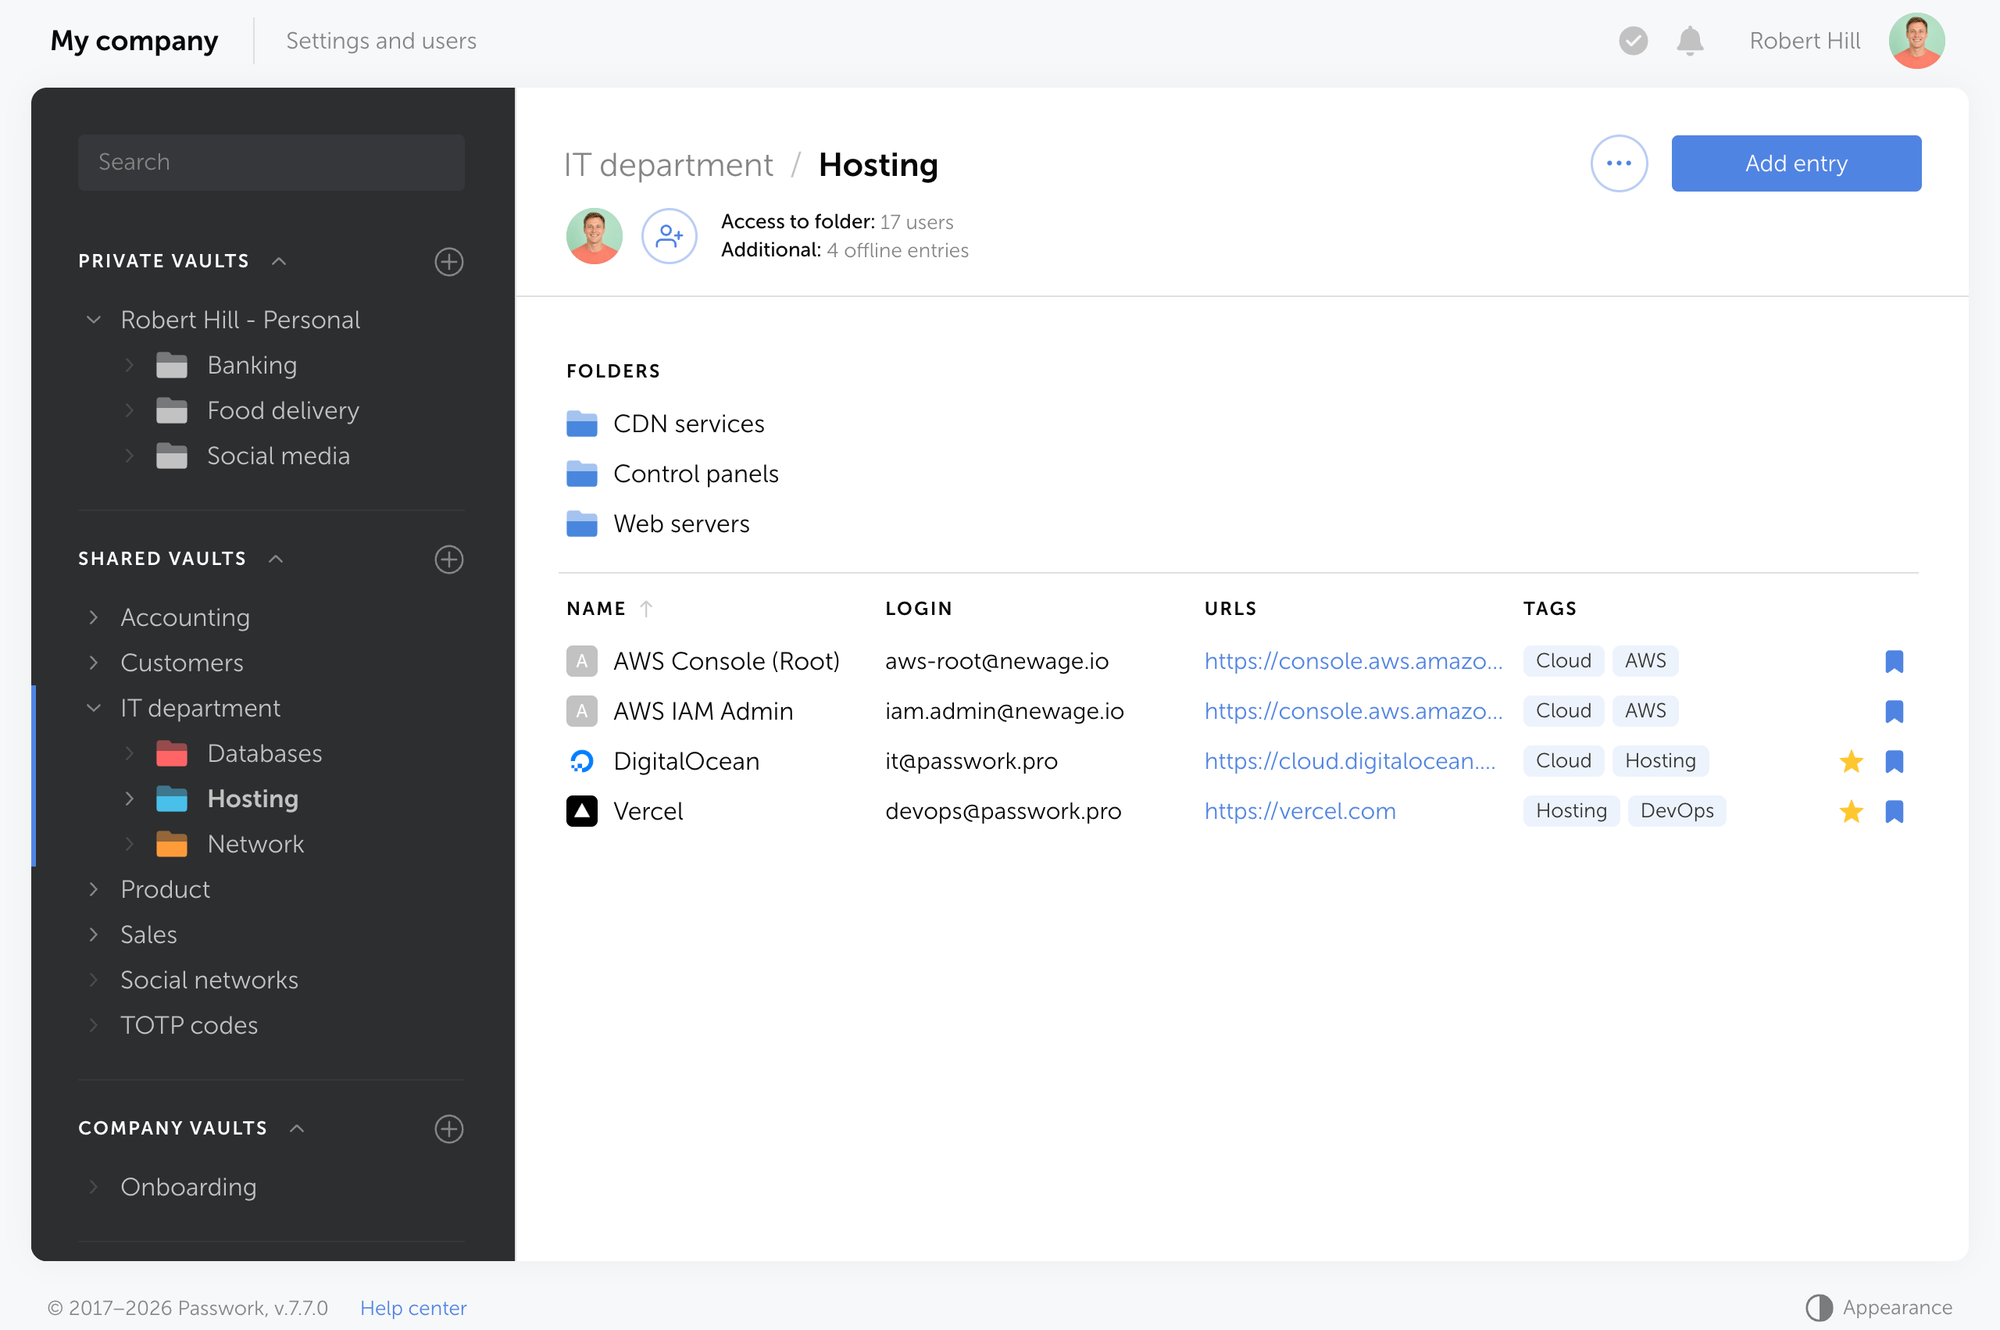Open the notifications bell

tap(1690, 41)
